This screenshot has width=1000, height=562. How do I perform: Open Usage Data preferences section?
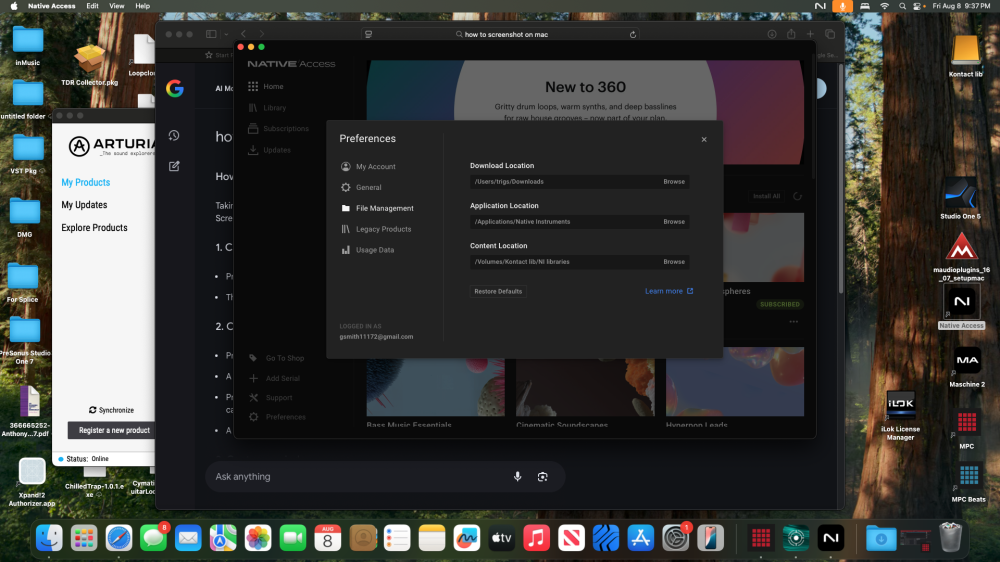[x=367, y=250]
